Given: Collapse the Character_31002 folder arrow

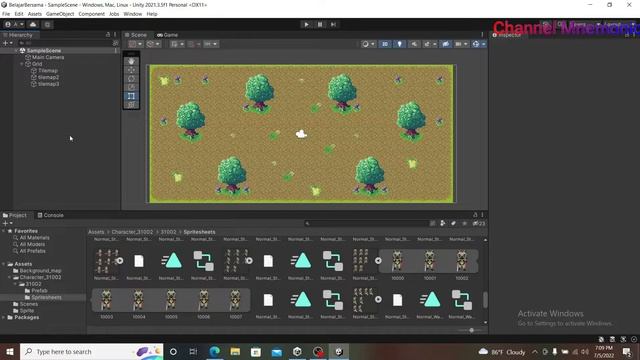Looking at the screenshot, I should [x=10, y=277].
